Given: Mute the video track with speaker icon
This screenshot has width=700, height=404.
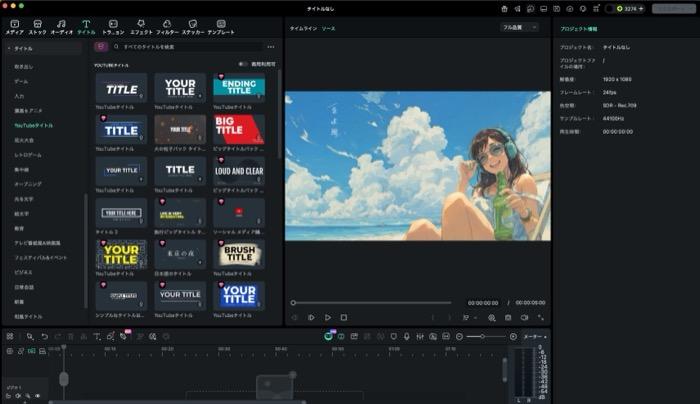Looking at the screenshot, I should [x=18, y=396].
